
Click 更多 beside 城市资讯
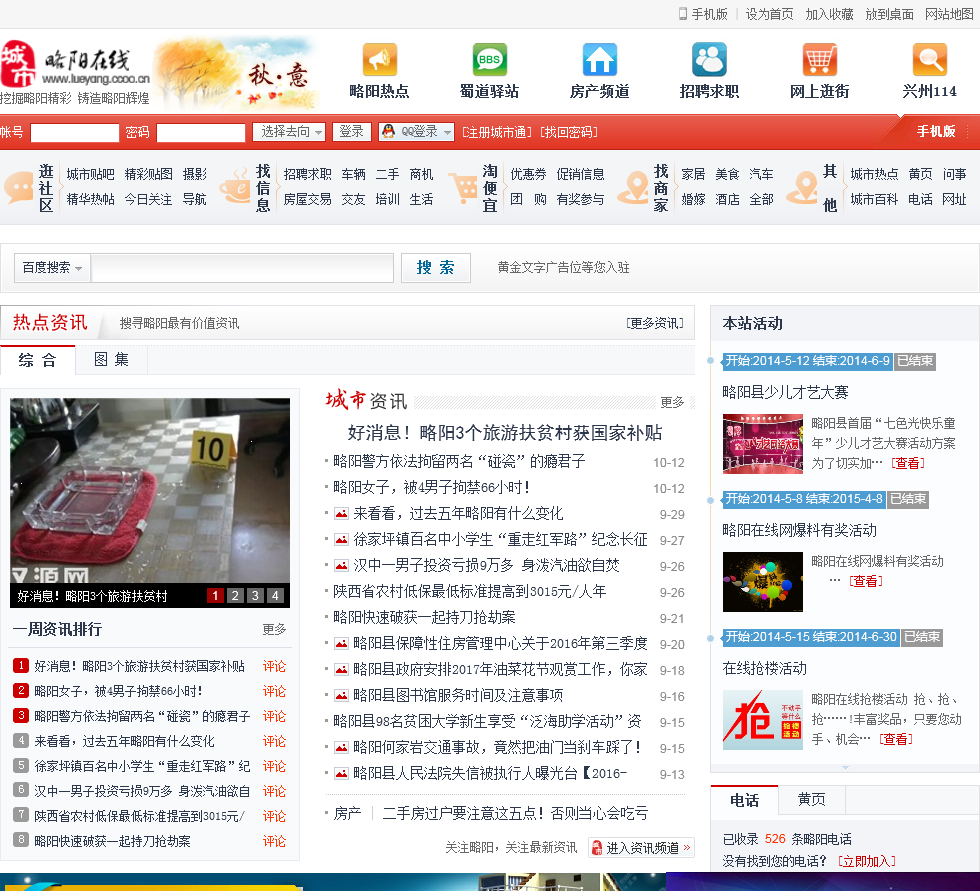(x=672, y=402)
